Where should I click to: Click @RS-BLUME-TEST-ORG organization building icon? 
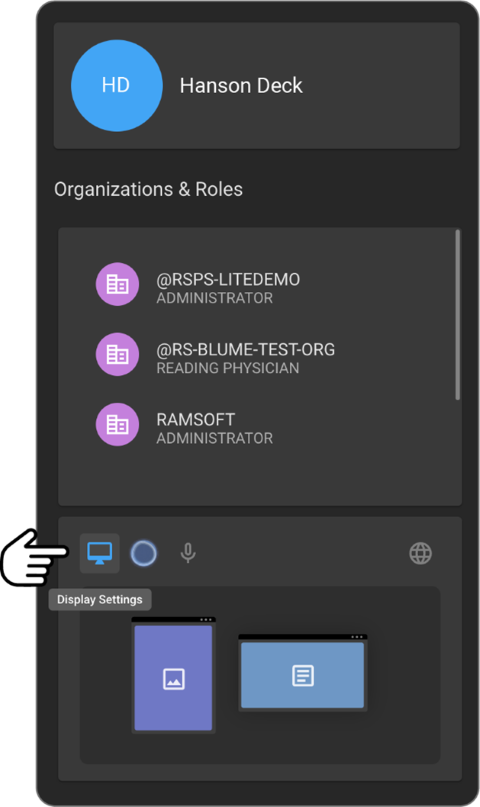[117, 354]
